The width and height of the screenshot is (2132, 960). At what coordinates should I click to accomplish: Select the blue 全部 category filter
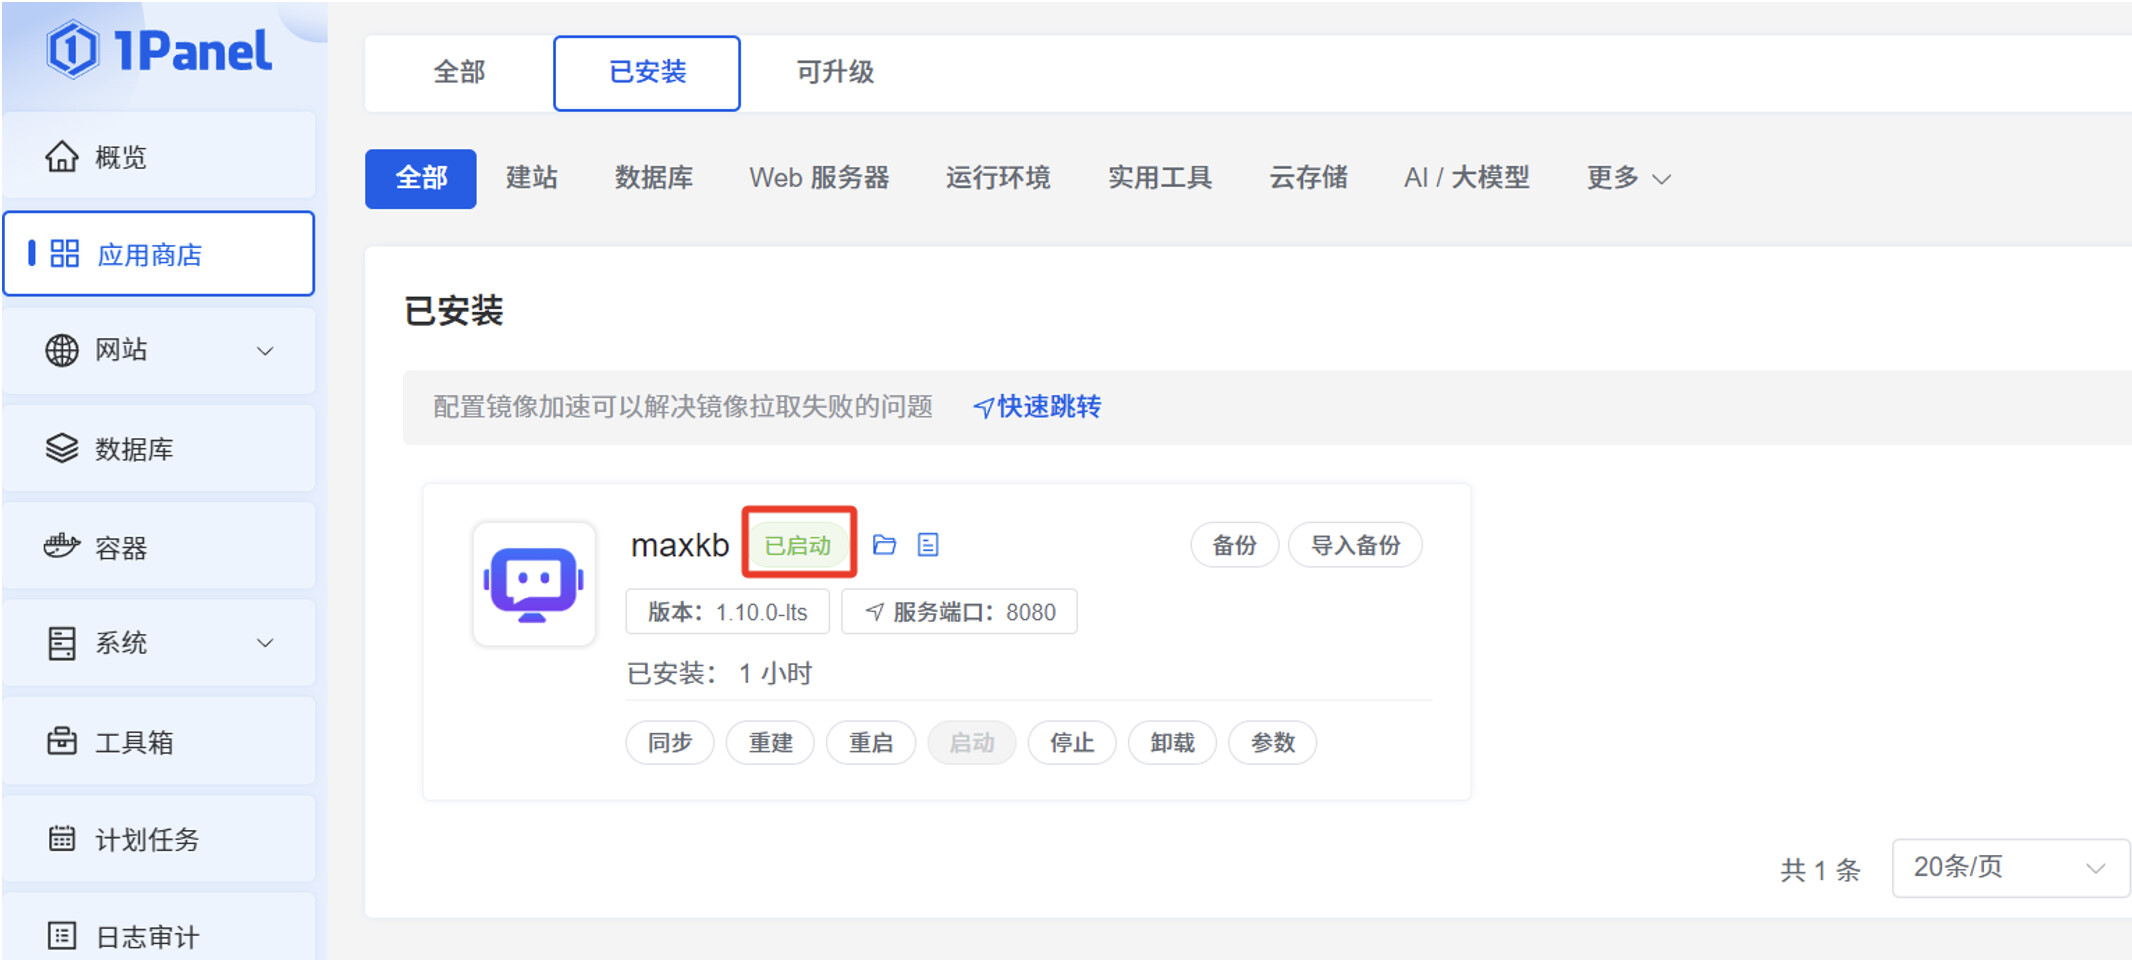tap(421, 178)
